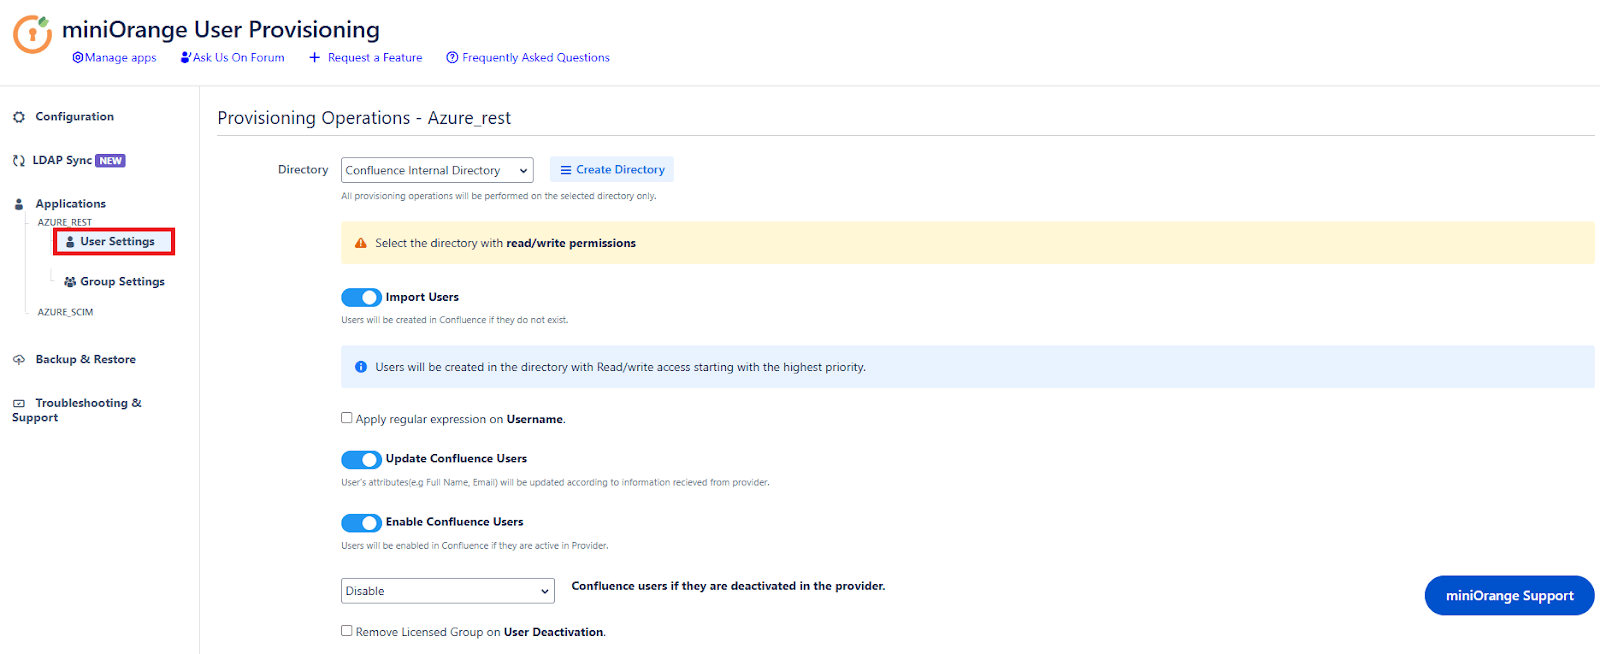
Task: Click the miniOrange Support button
Action: click(x=1509, y=596)
